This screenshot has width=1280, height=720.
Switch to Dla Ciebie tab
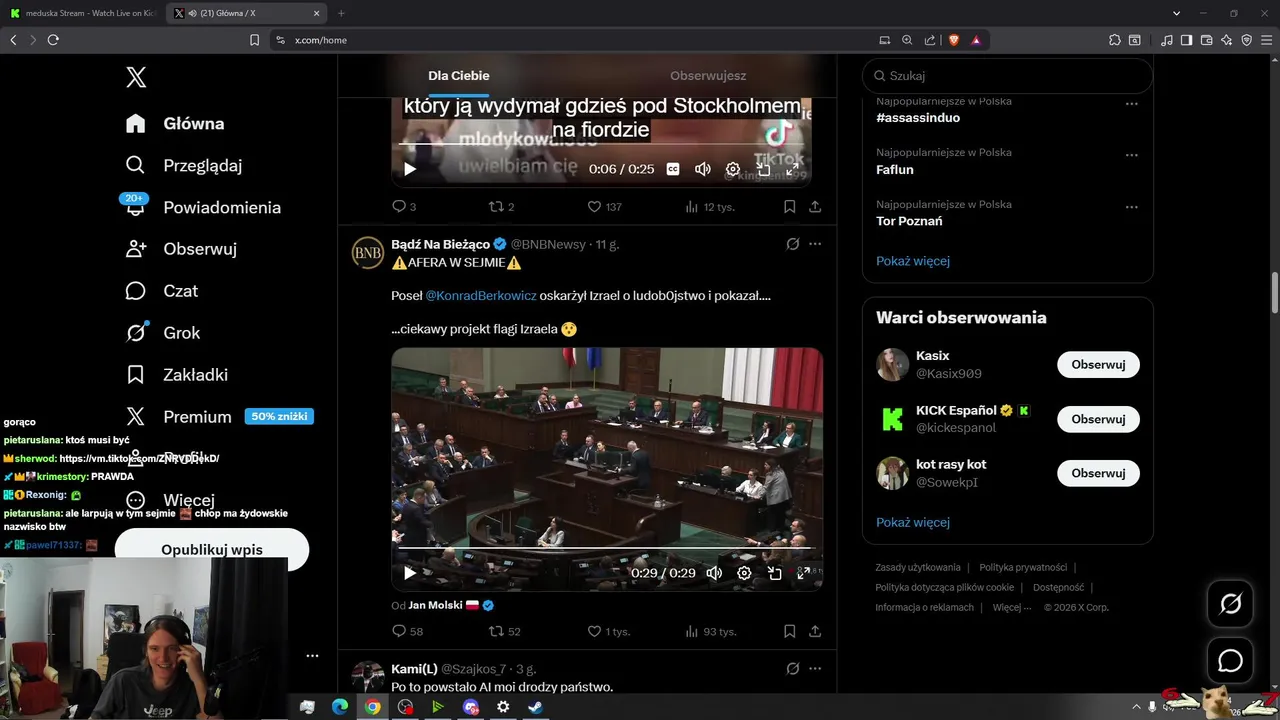(459, 76)
